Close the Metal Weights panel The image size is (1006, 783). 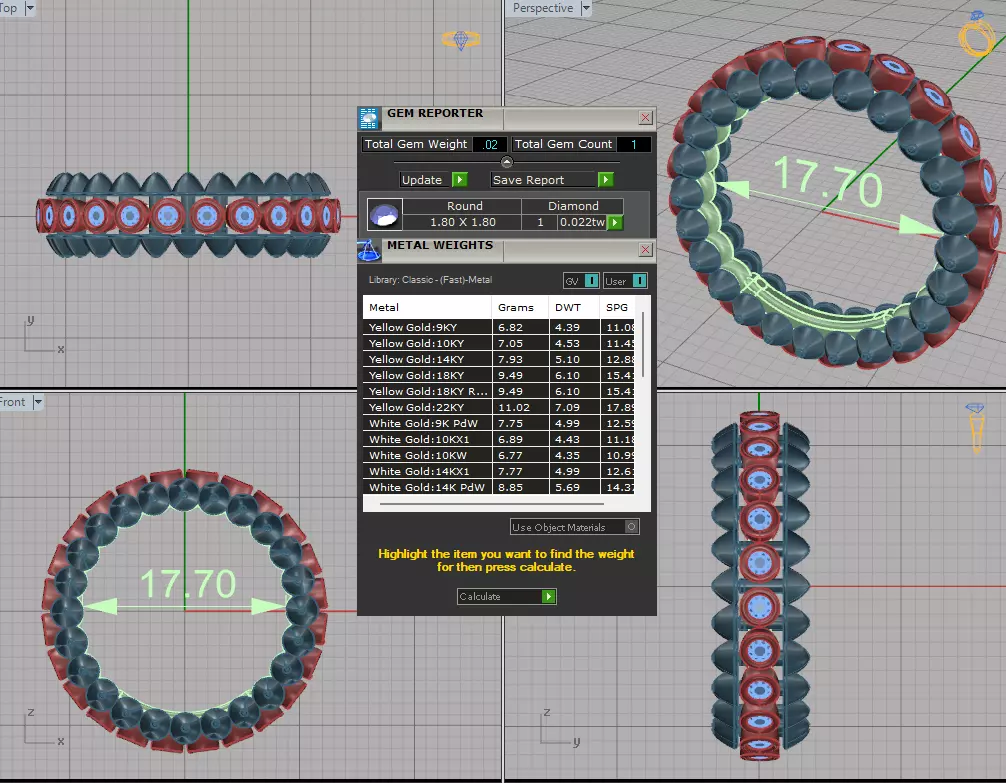645,250
